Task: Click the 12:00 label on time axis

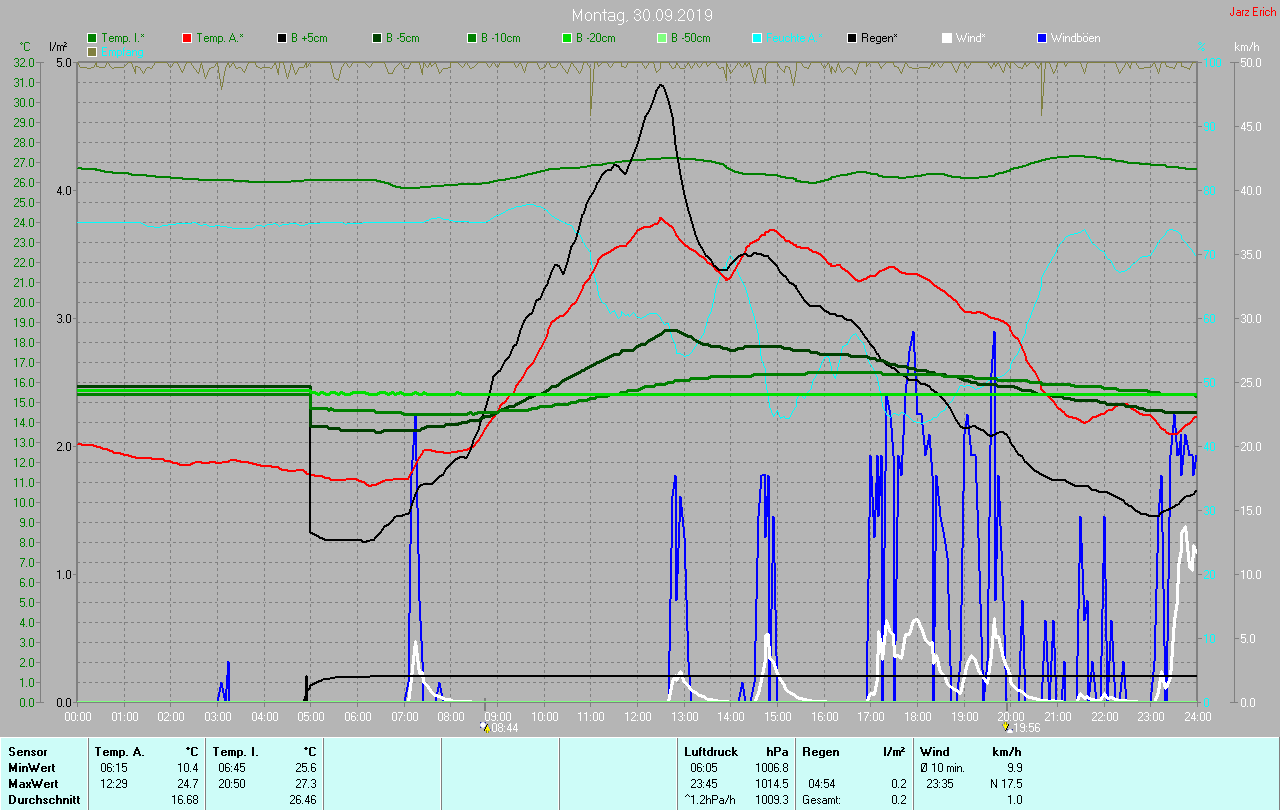Action: click(638, 716)
